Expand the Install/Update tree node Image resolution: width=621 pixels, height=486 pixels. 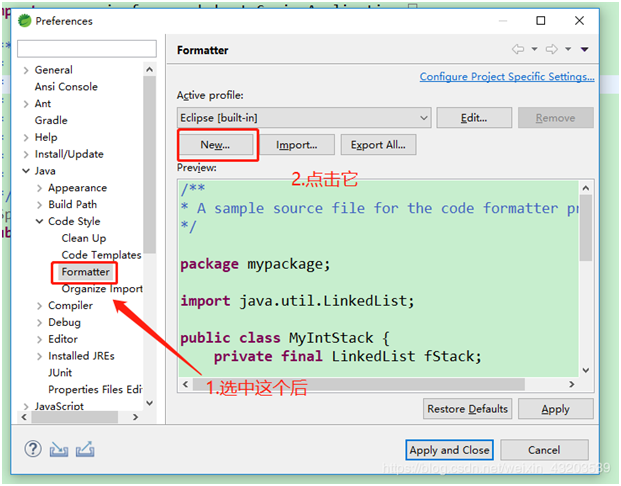[x=26, y=154]
